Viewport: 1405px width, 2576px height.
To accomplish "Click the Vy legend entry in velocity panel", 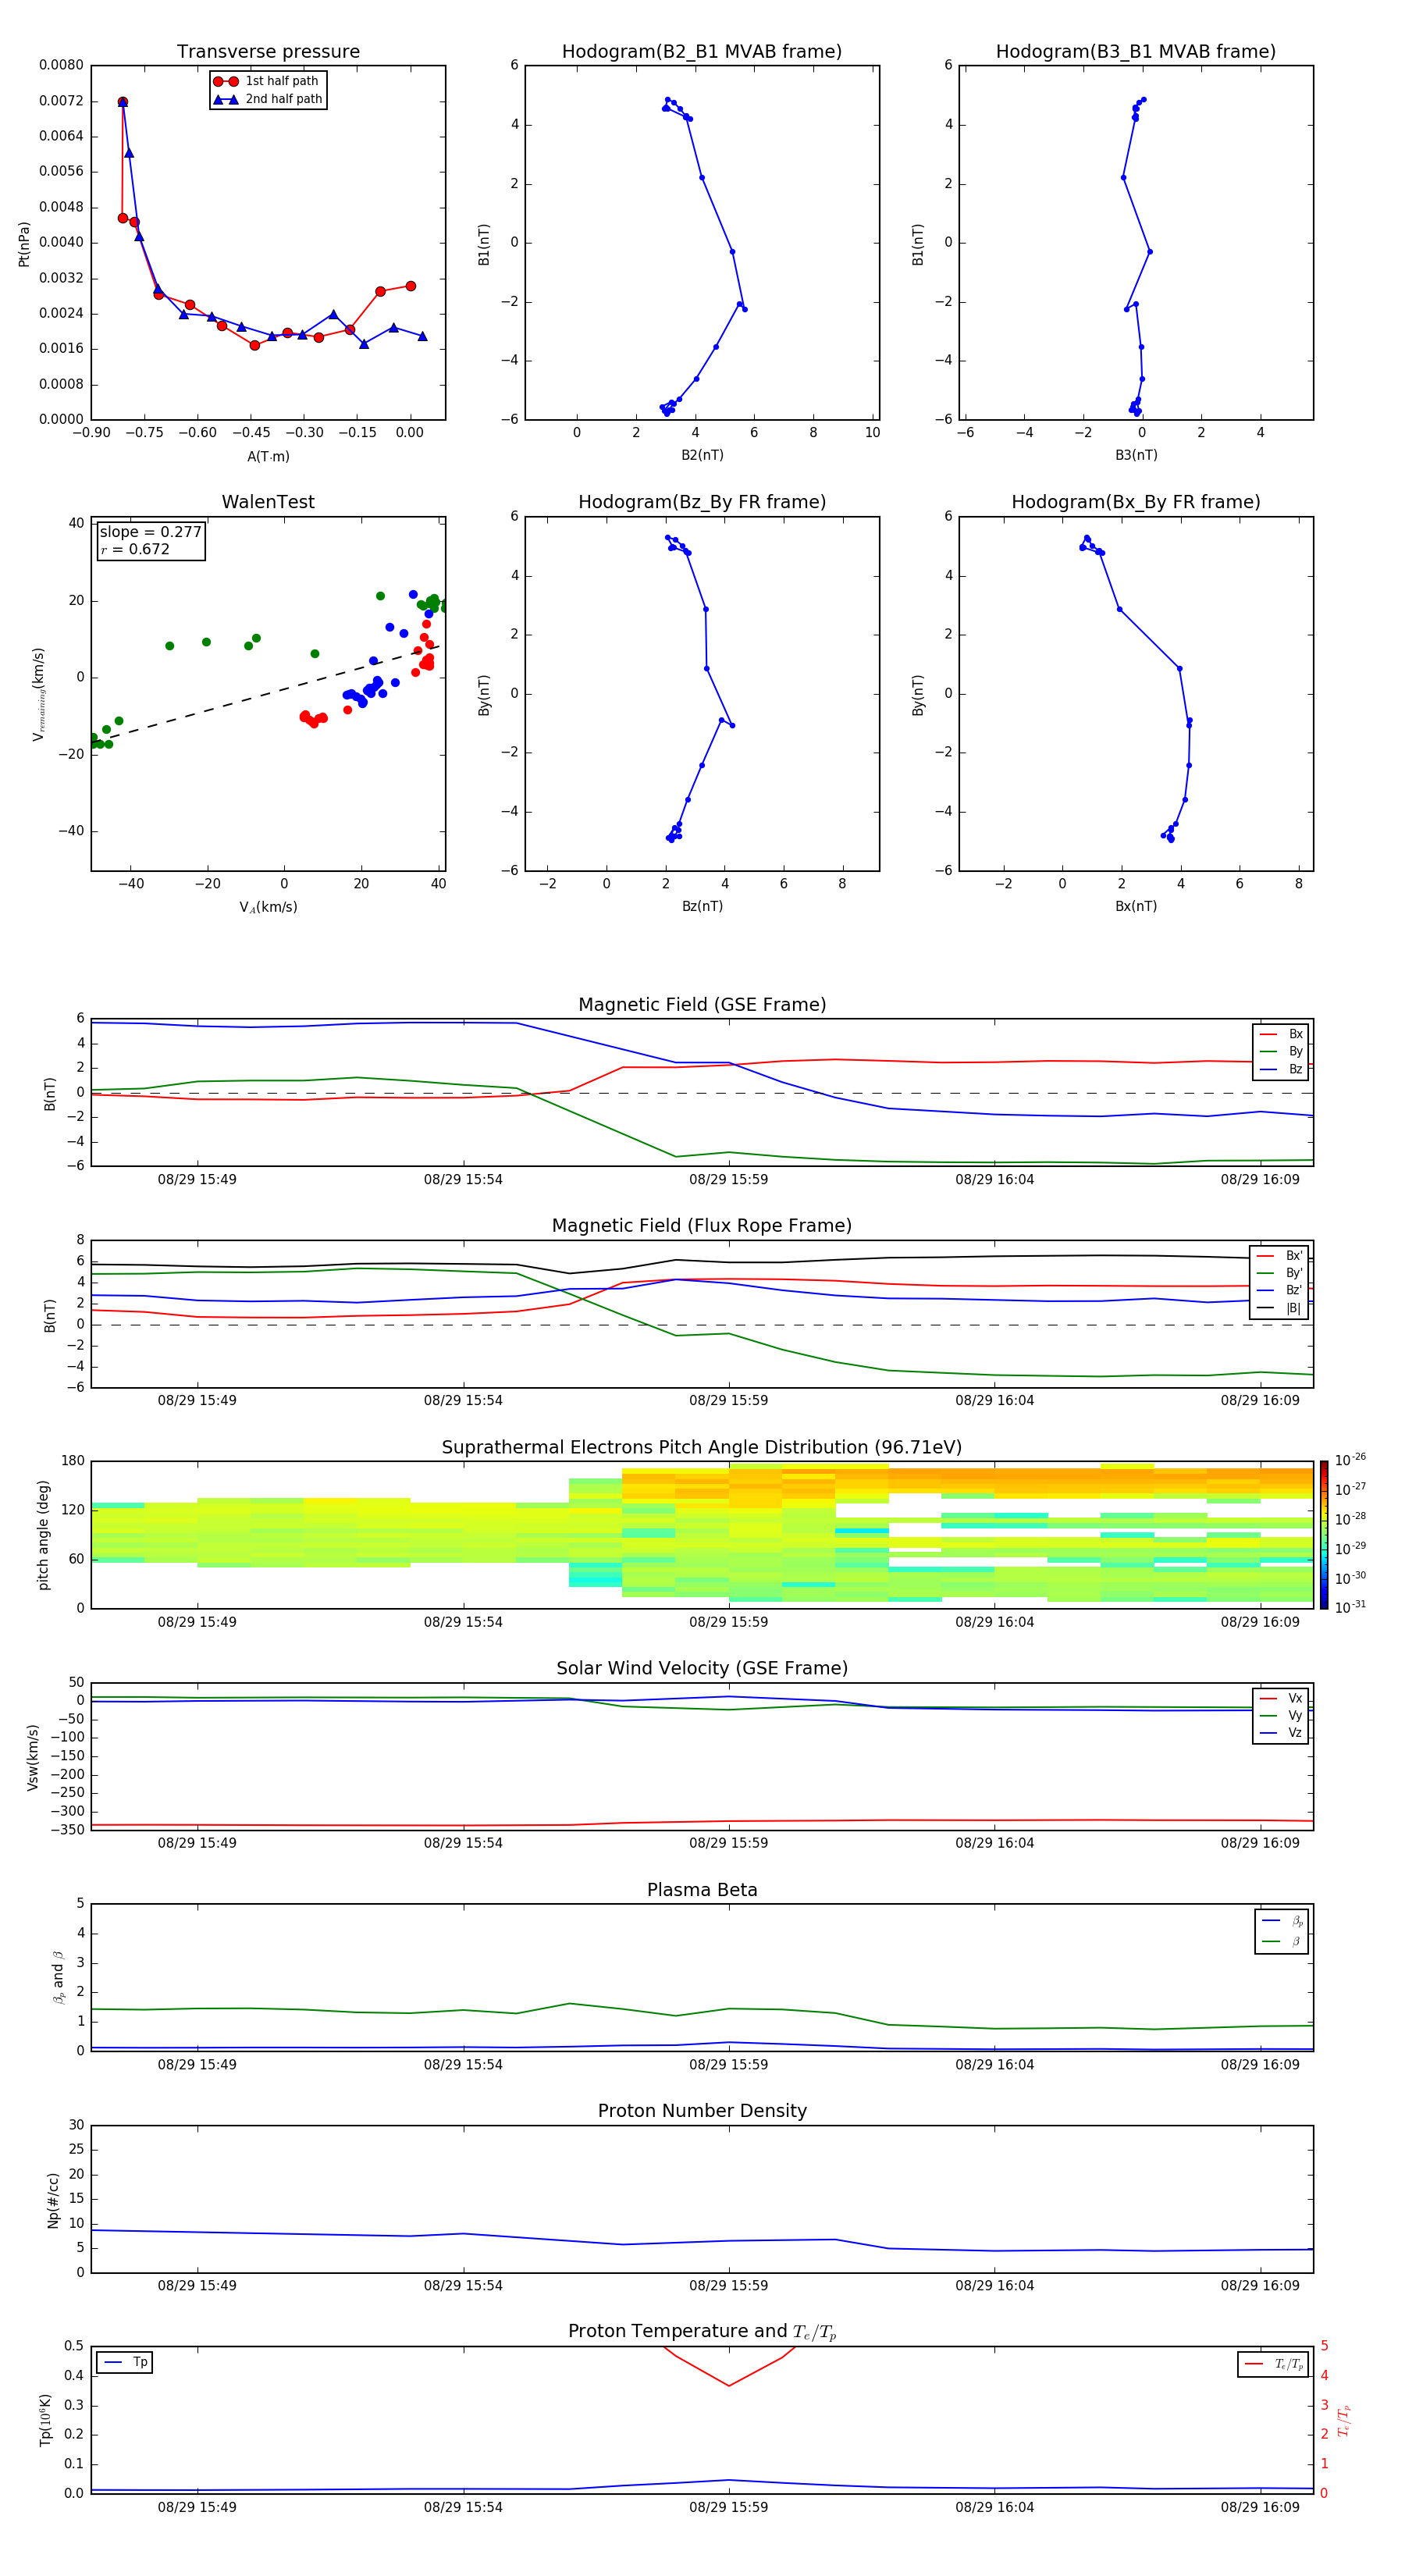I will tap(1281, 1715).
